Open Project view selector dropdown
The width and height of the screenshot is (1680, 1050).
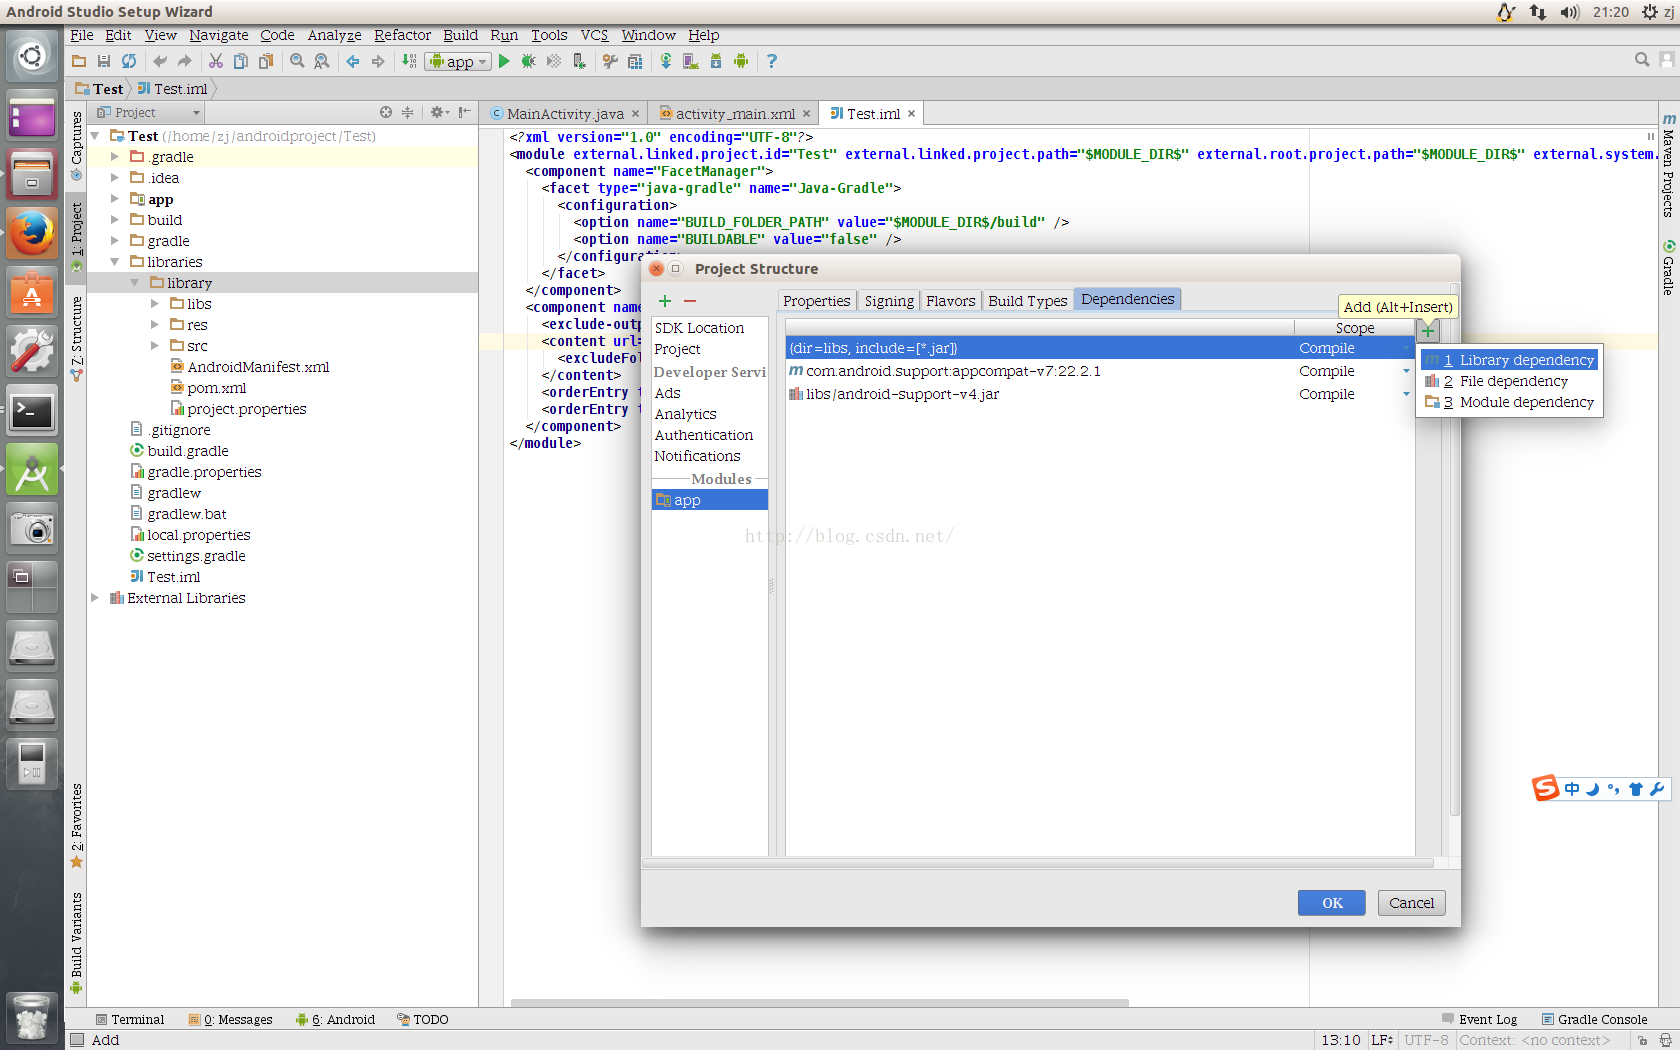click(148, 112)
